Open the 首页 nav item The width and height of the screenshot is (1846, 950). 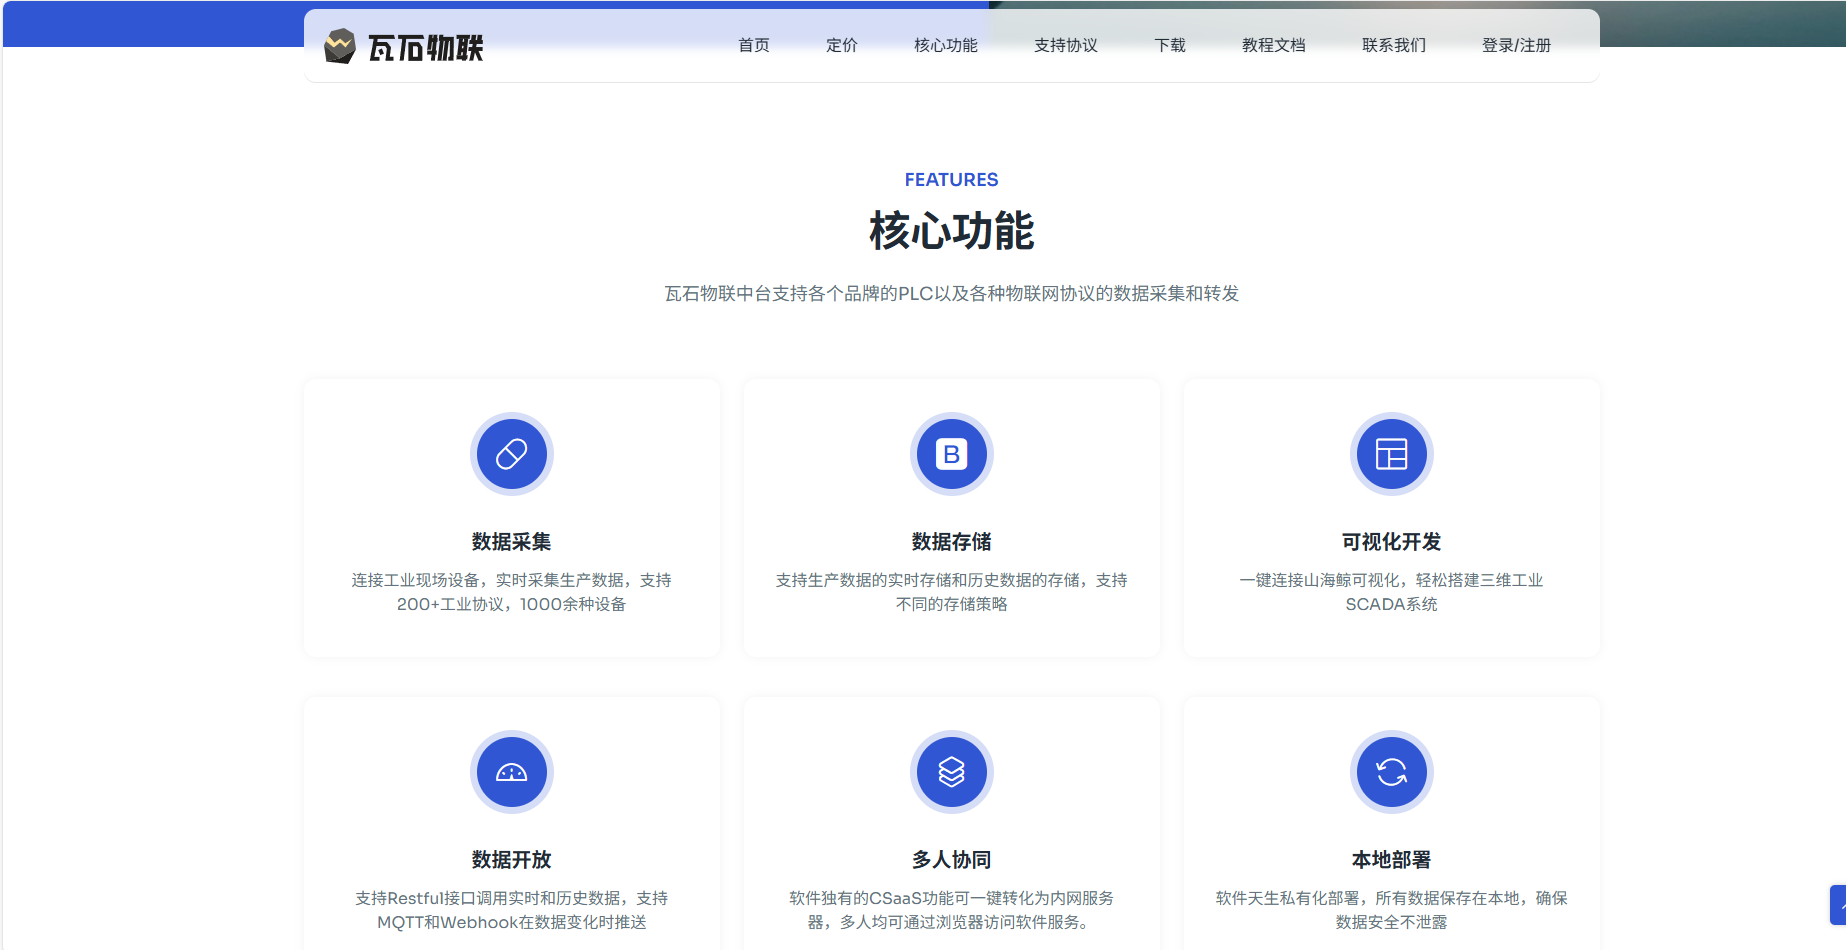(754, 45)
